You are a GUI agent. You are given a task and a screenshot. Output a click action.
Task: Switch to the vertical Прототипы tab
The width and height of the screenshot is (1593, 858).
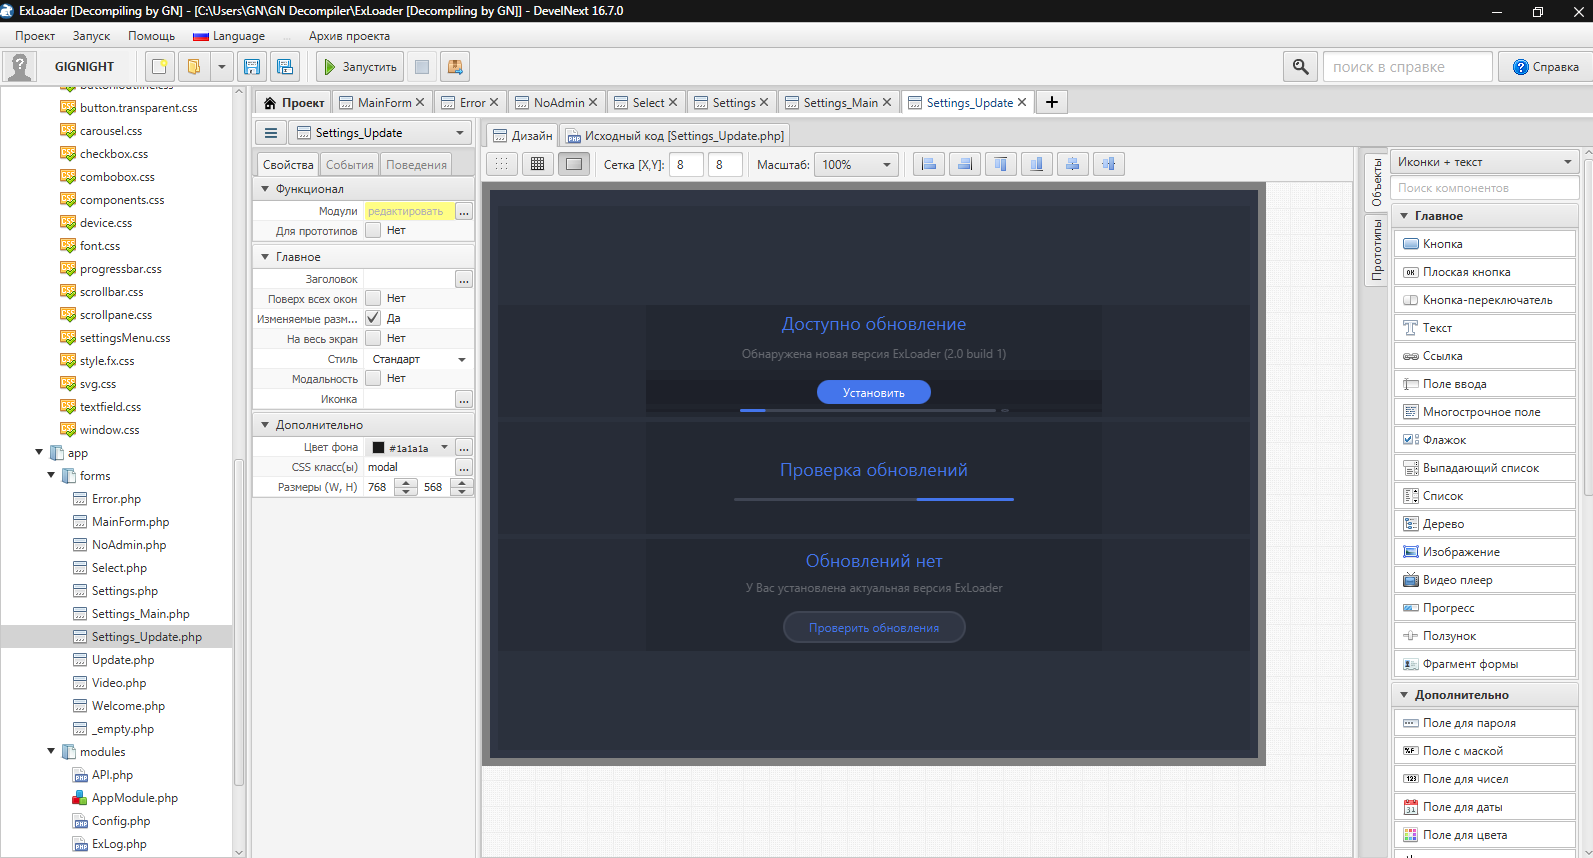click(x=1376, y=250)
